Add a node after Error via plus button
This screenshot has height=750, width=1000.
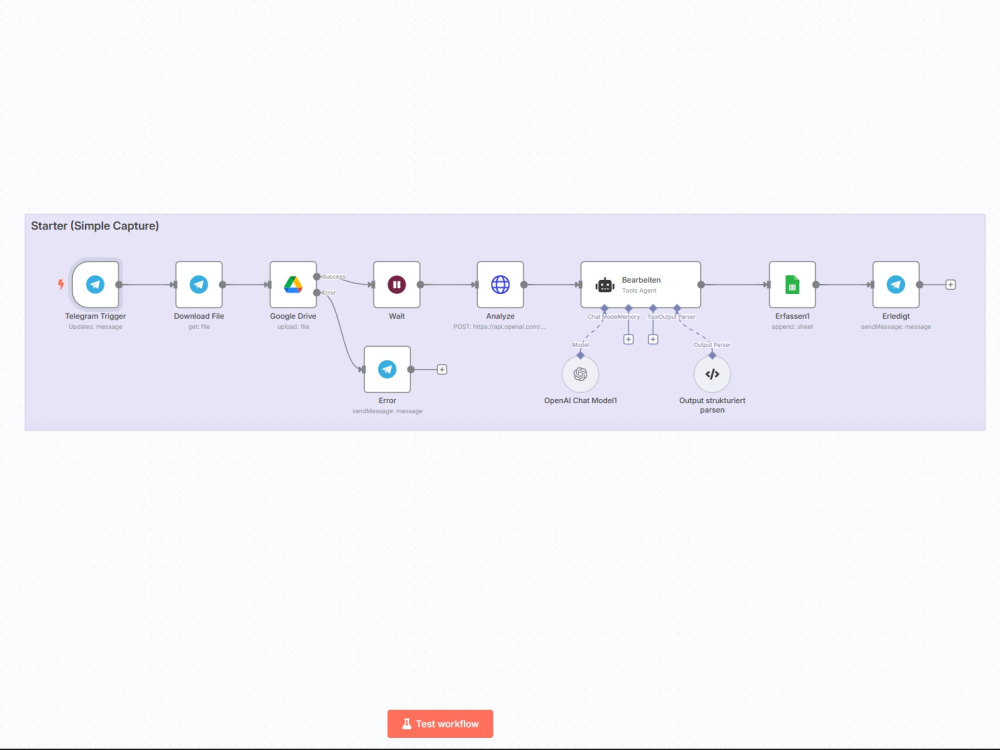[442, 368]
